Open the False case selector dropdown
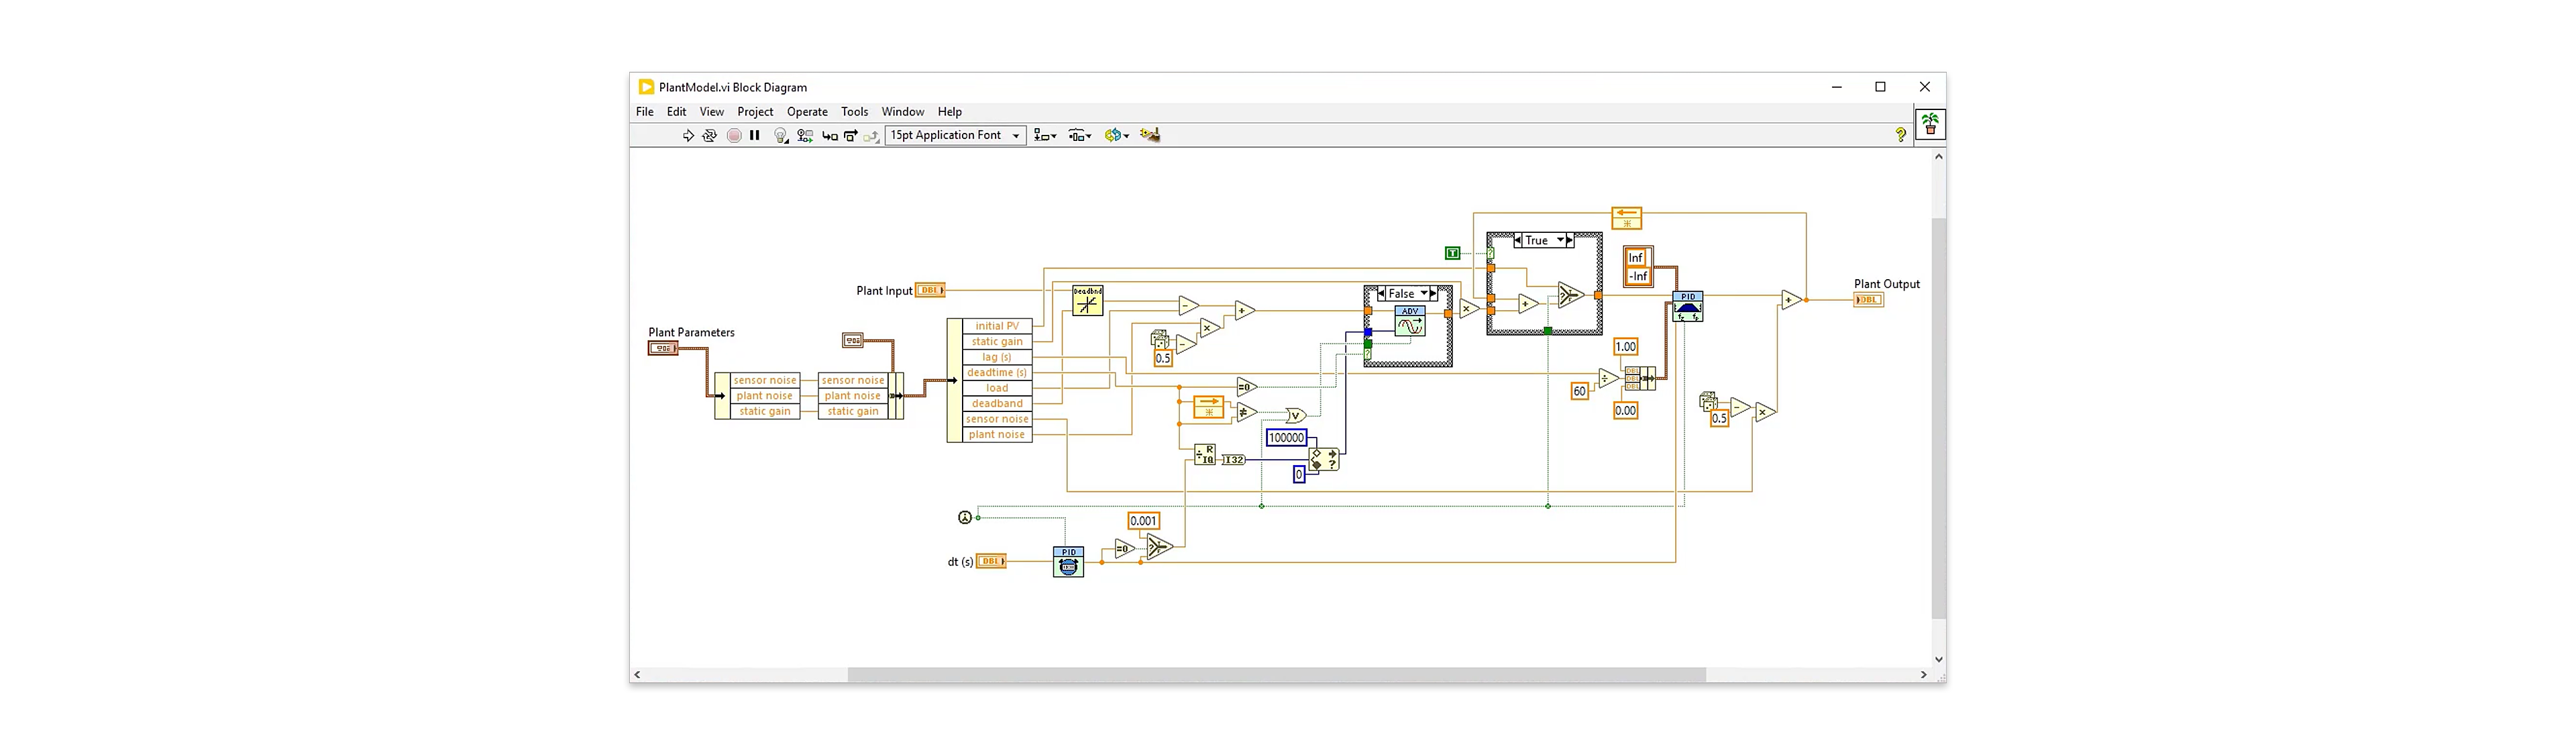Viewport: 2576px width, 755px height. (x=1425, y=294)
